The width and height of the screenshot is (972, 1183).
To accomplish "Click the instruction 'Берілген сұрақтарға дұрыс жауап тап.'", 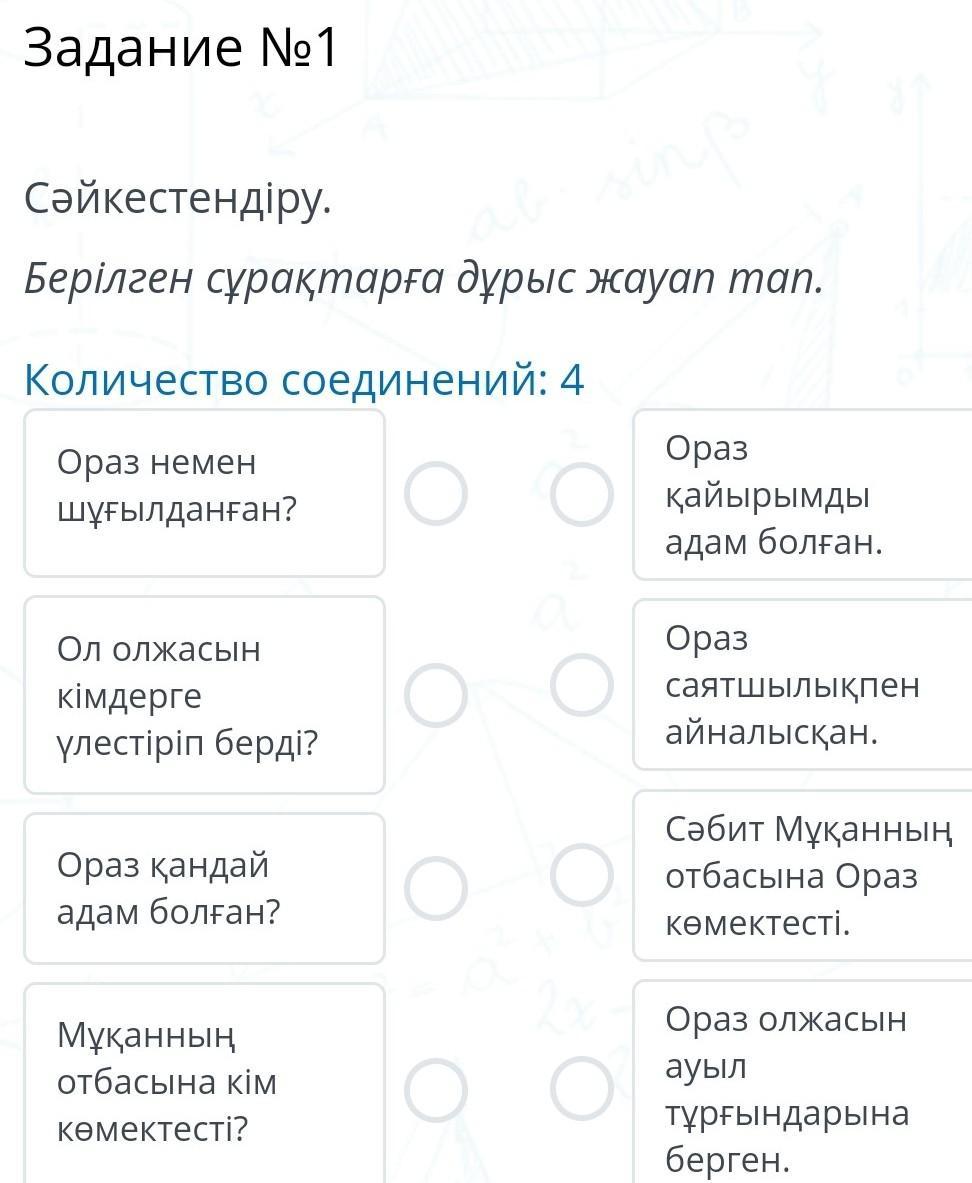I will click(423, 280).
